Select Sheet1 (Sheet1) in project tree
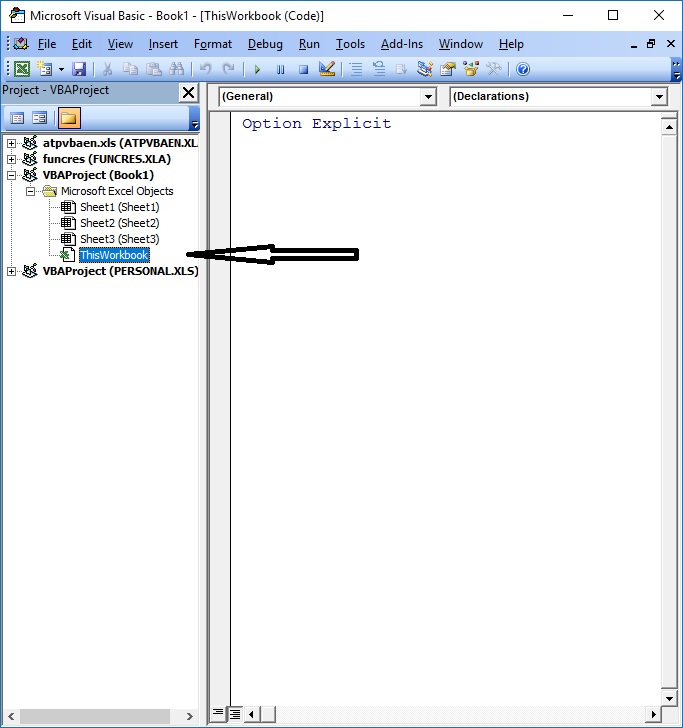The width and height of the screenshot is (683, 728). pyautogui.click(x=119, y=207)
